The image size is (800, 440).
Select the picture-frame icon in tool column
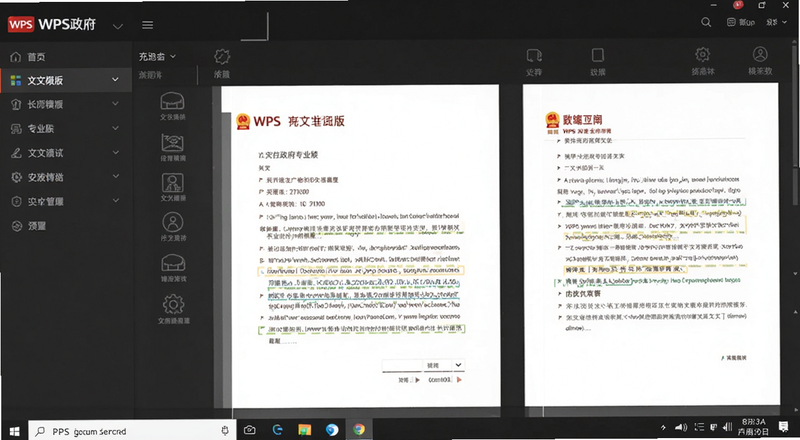point(172,142)
